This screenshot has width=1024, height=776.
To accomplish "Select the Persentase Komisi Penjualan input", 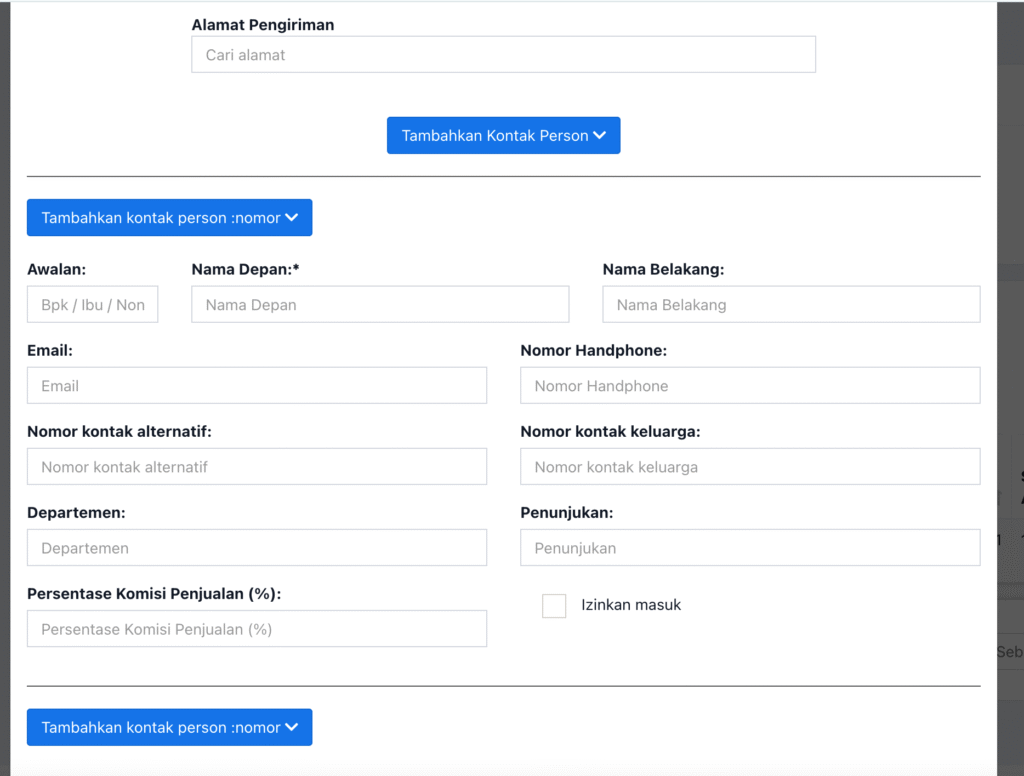I will (257, 629).
